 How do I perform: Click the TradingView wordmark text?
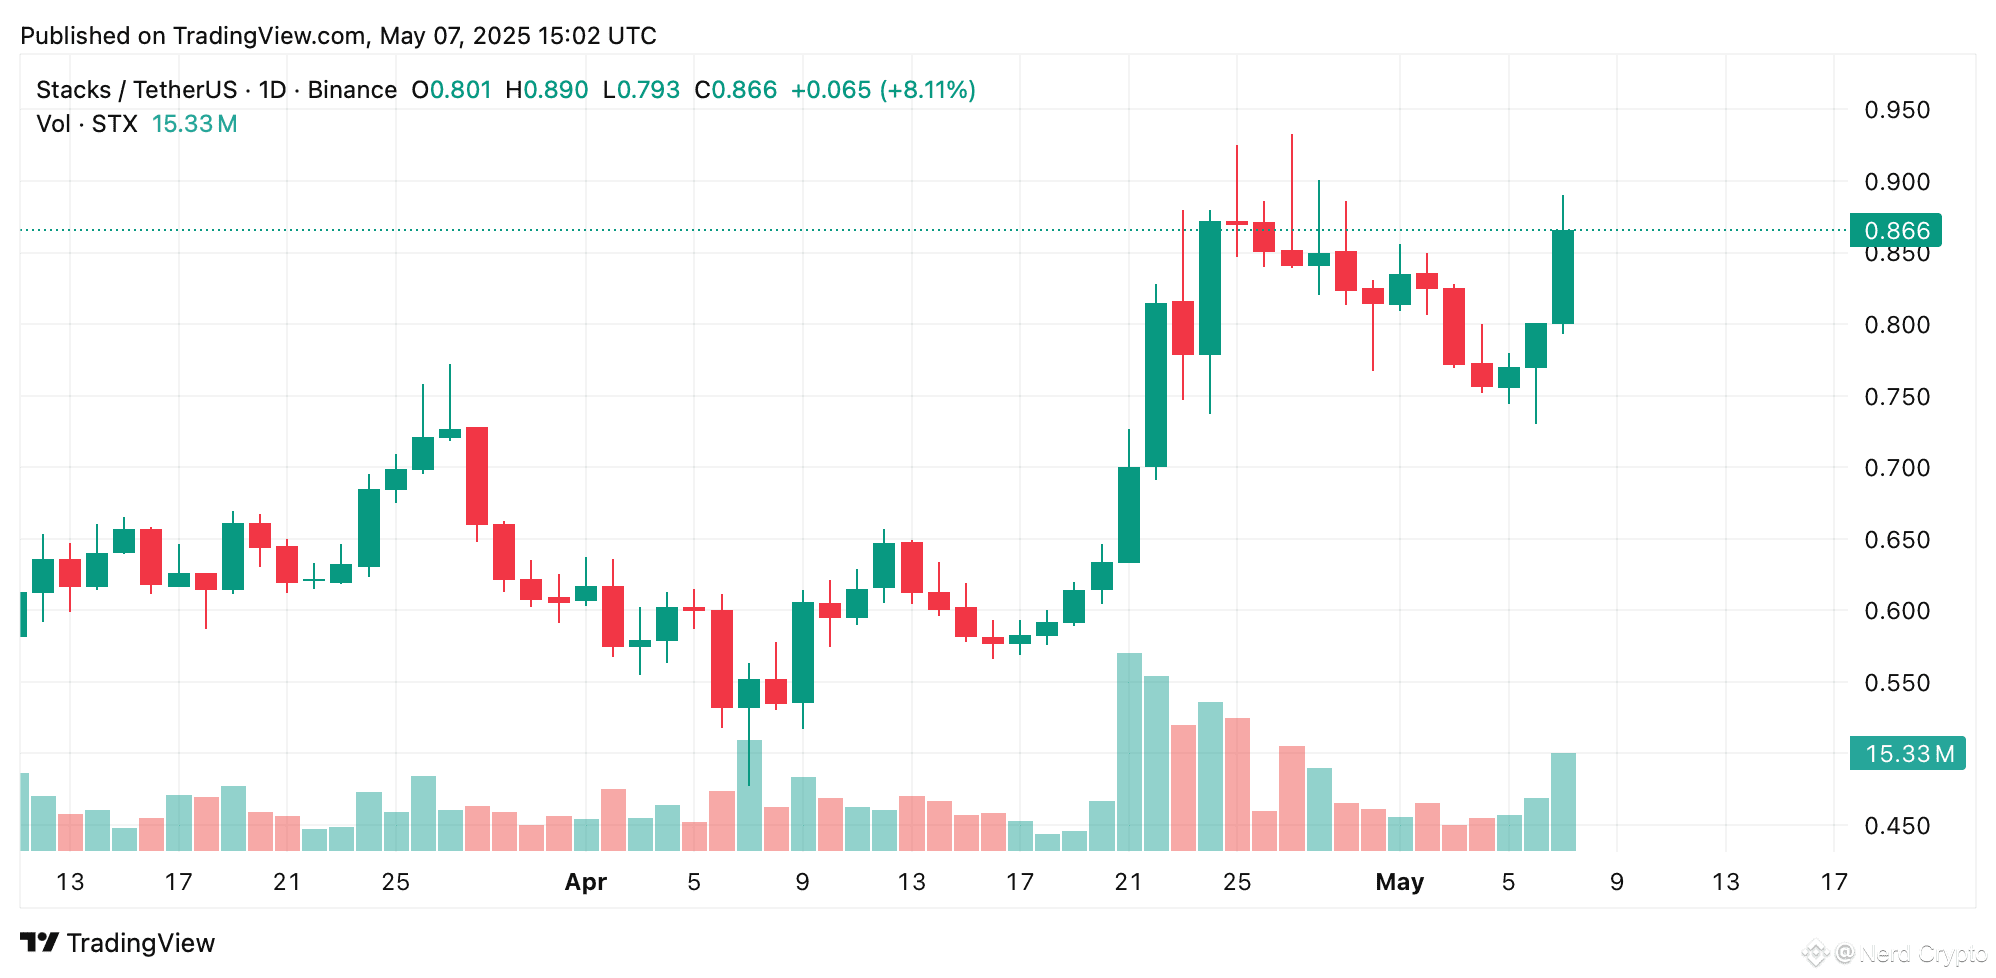141,943
